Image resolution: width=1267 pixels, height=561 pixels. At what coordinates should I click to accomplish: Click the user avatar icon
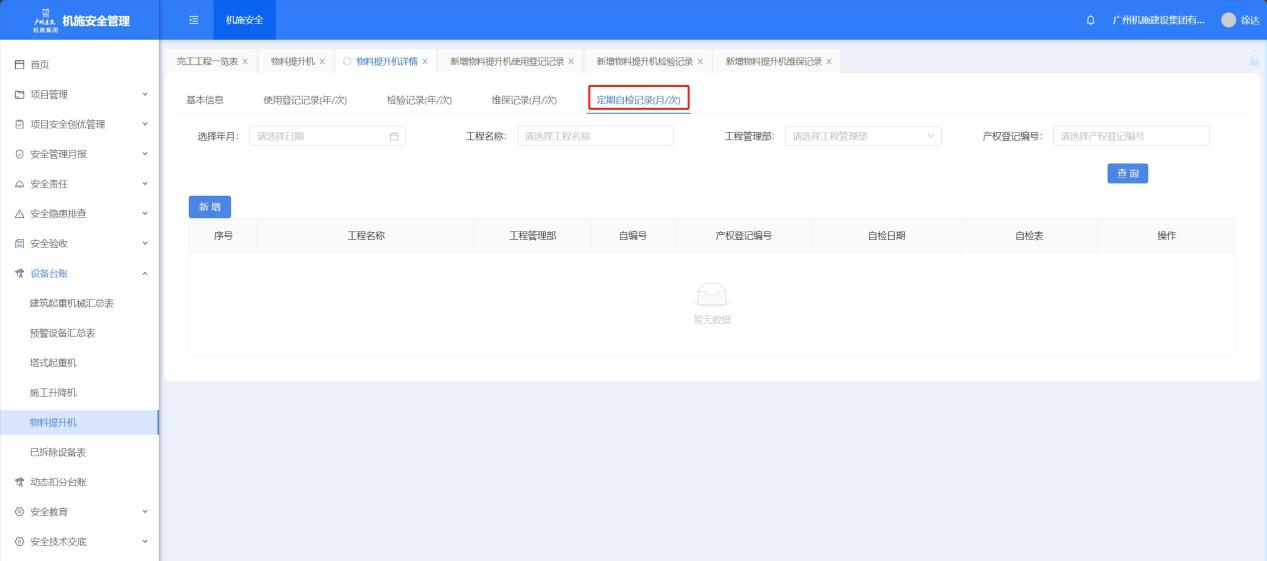coord(1228,20)
